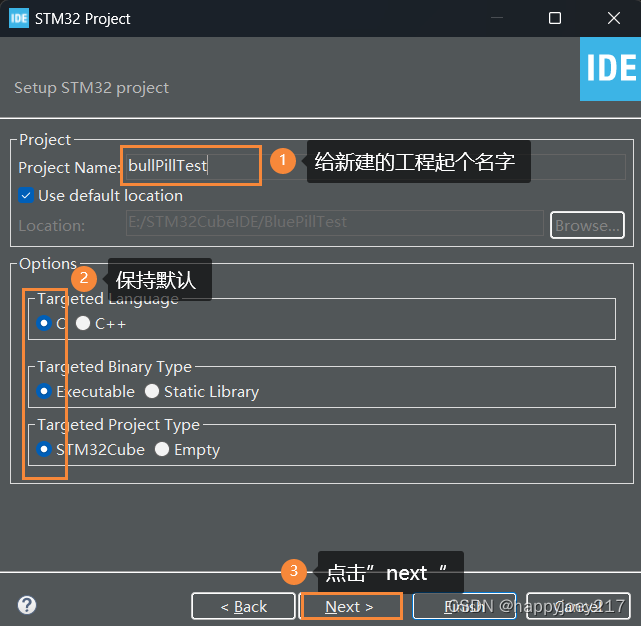Click the Finish button
Image resolution: width=641 pixels, height=626 pixels.
(x=464, y=606)
